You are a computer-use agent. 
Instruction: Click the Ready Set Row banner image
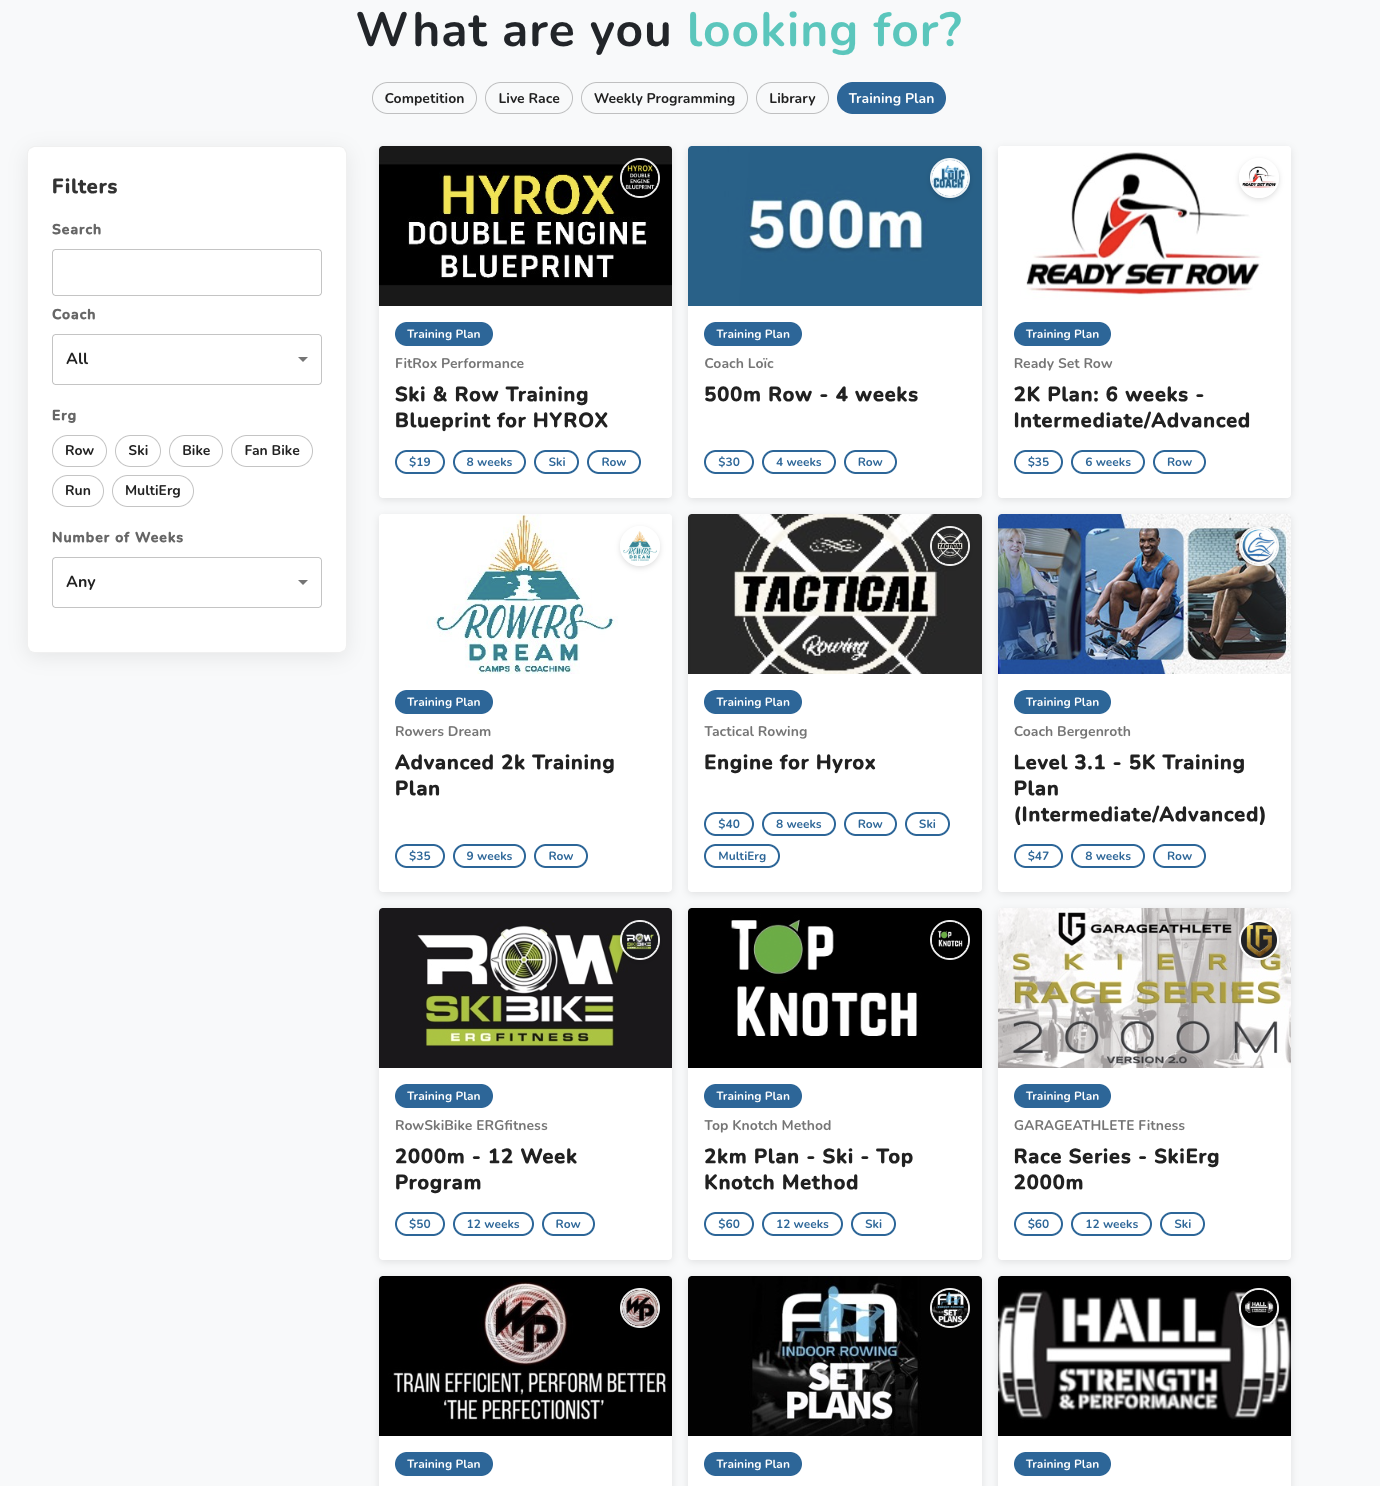pos(1144,226)
